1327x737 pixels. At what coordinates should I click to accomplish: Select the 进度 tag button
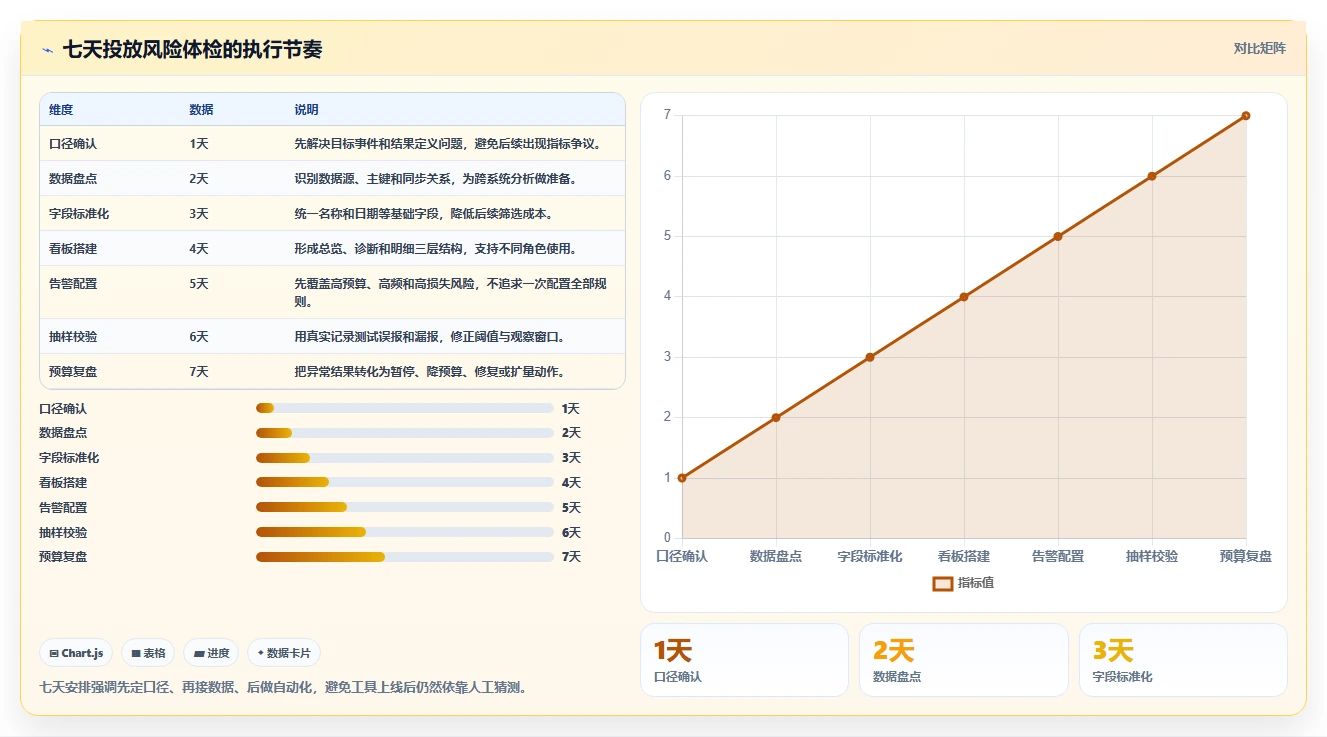pyautogui.click(x=211, y=653)
